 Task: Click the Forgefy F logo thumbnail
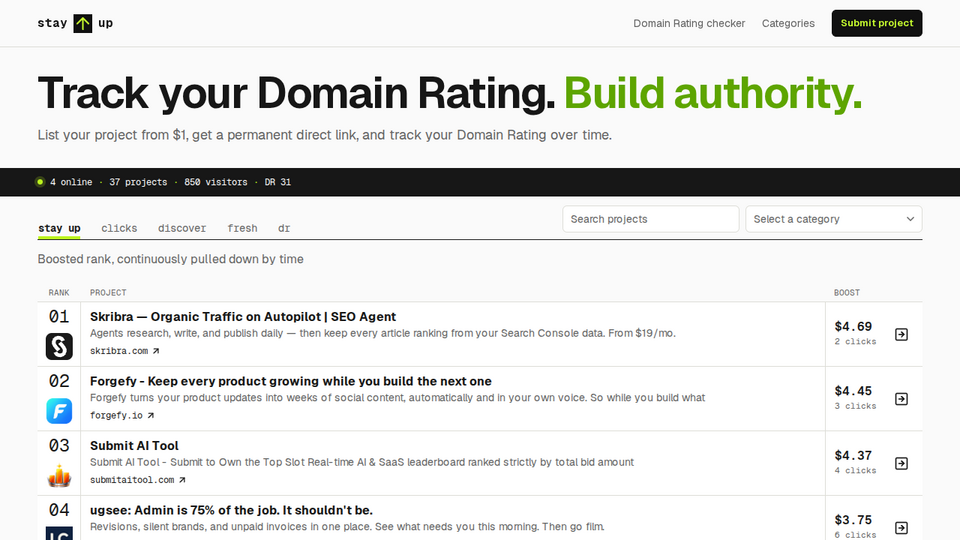[59, 411]
